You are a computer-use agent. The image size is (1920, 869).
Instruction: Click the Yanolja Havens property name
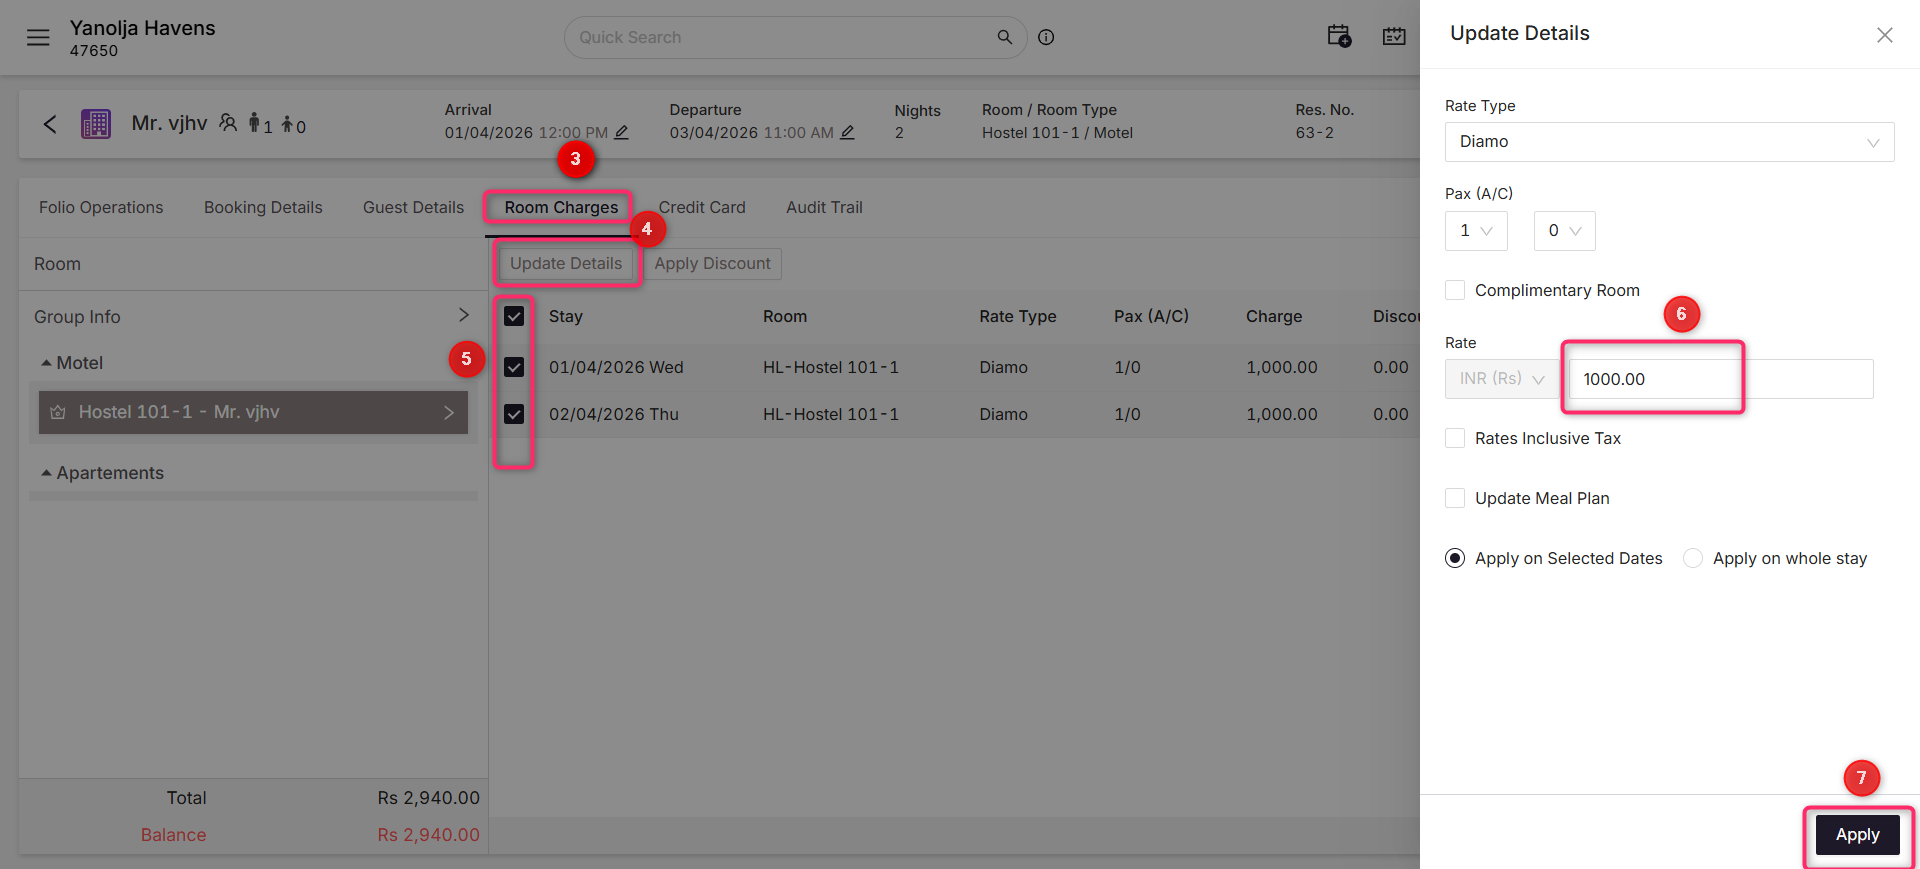[142, 28]
